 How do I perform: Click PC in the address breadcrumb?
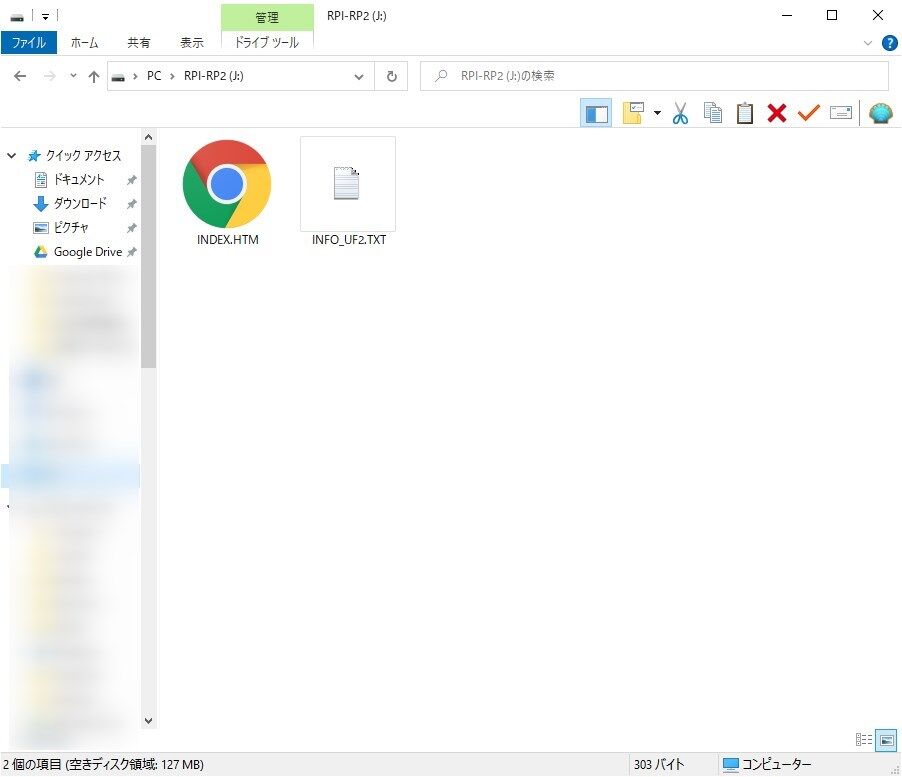pyautogui.click(x=154, y=76)
